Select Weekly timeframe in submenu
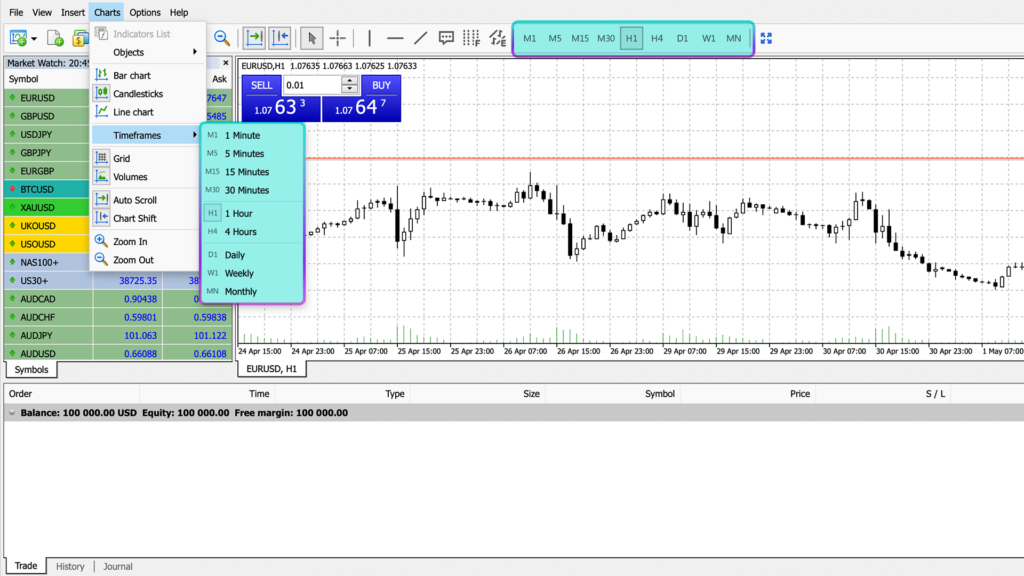 click(252, 274)
